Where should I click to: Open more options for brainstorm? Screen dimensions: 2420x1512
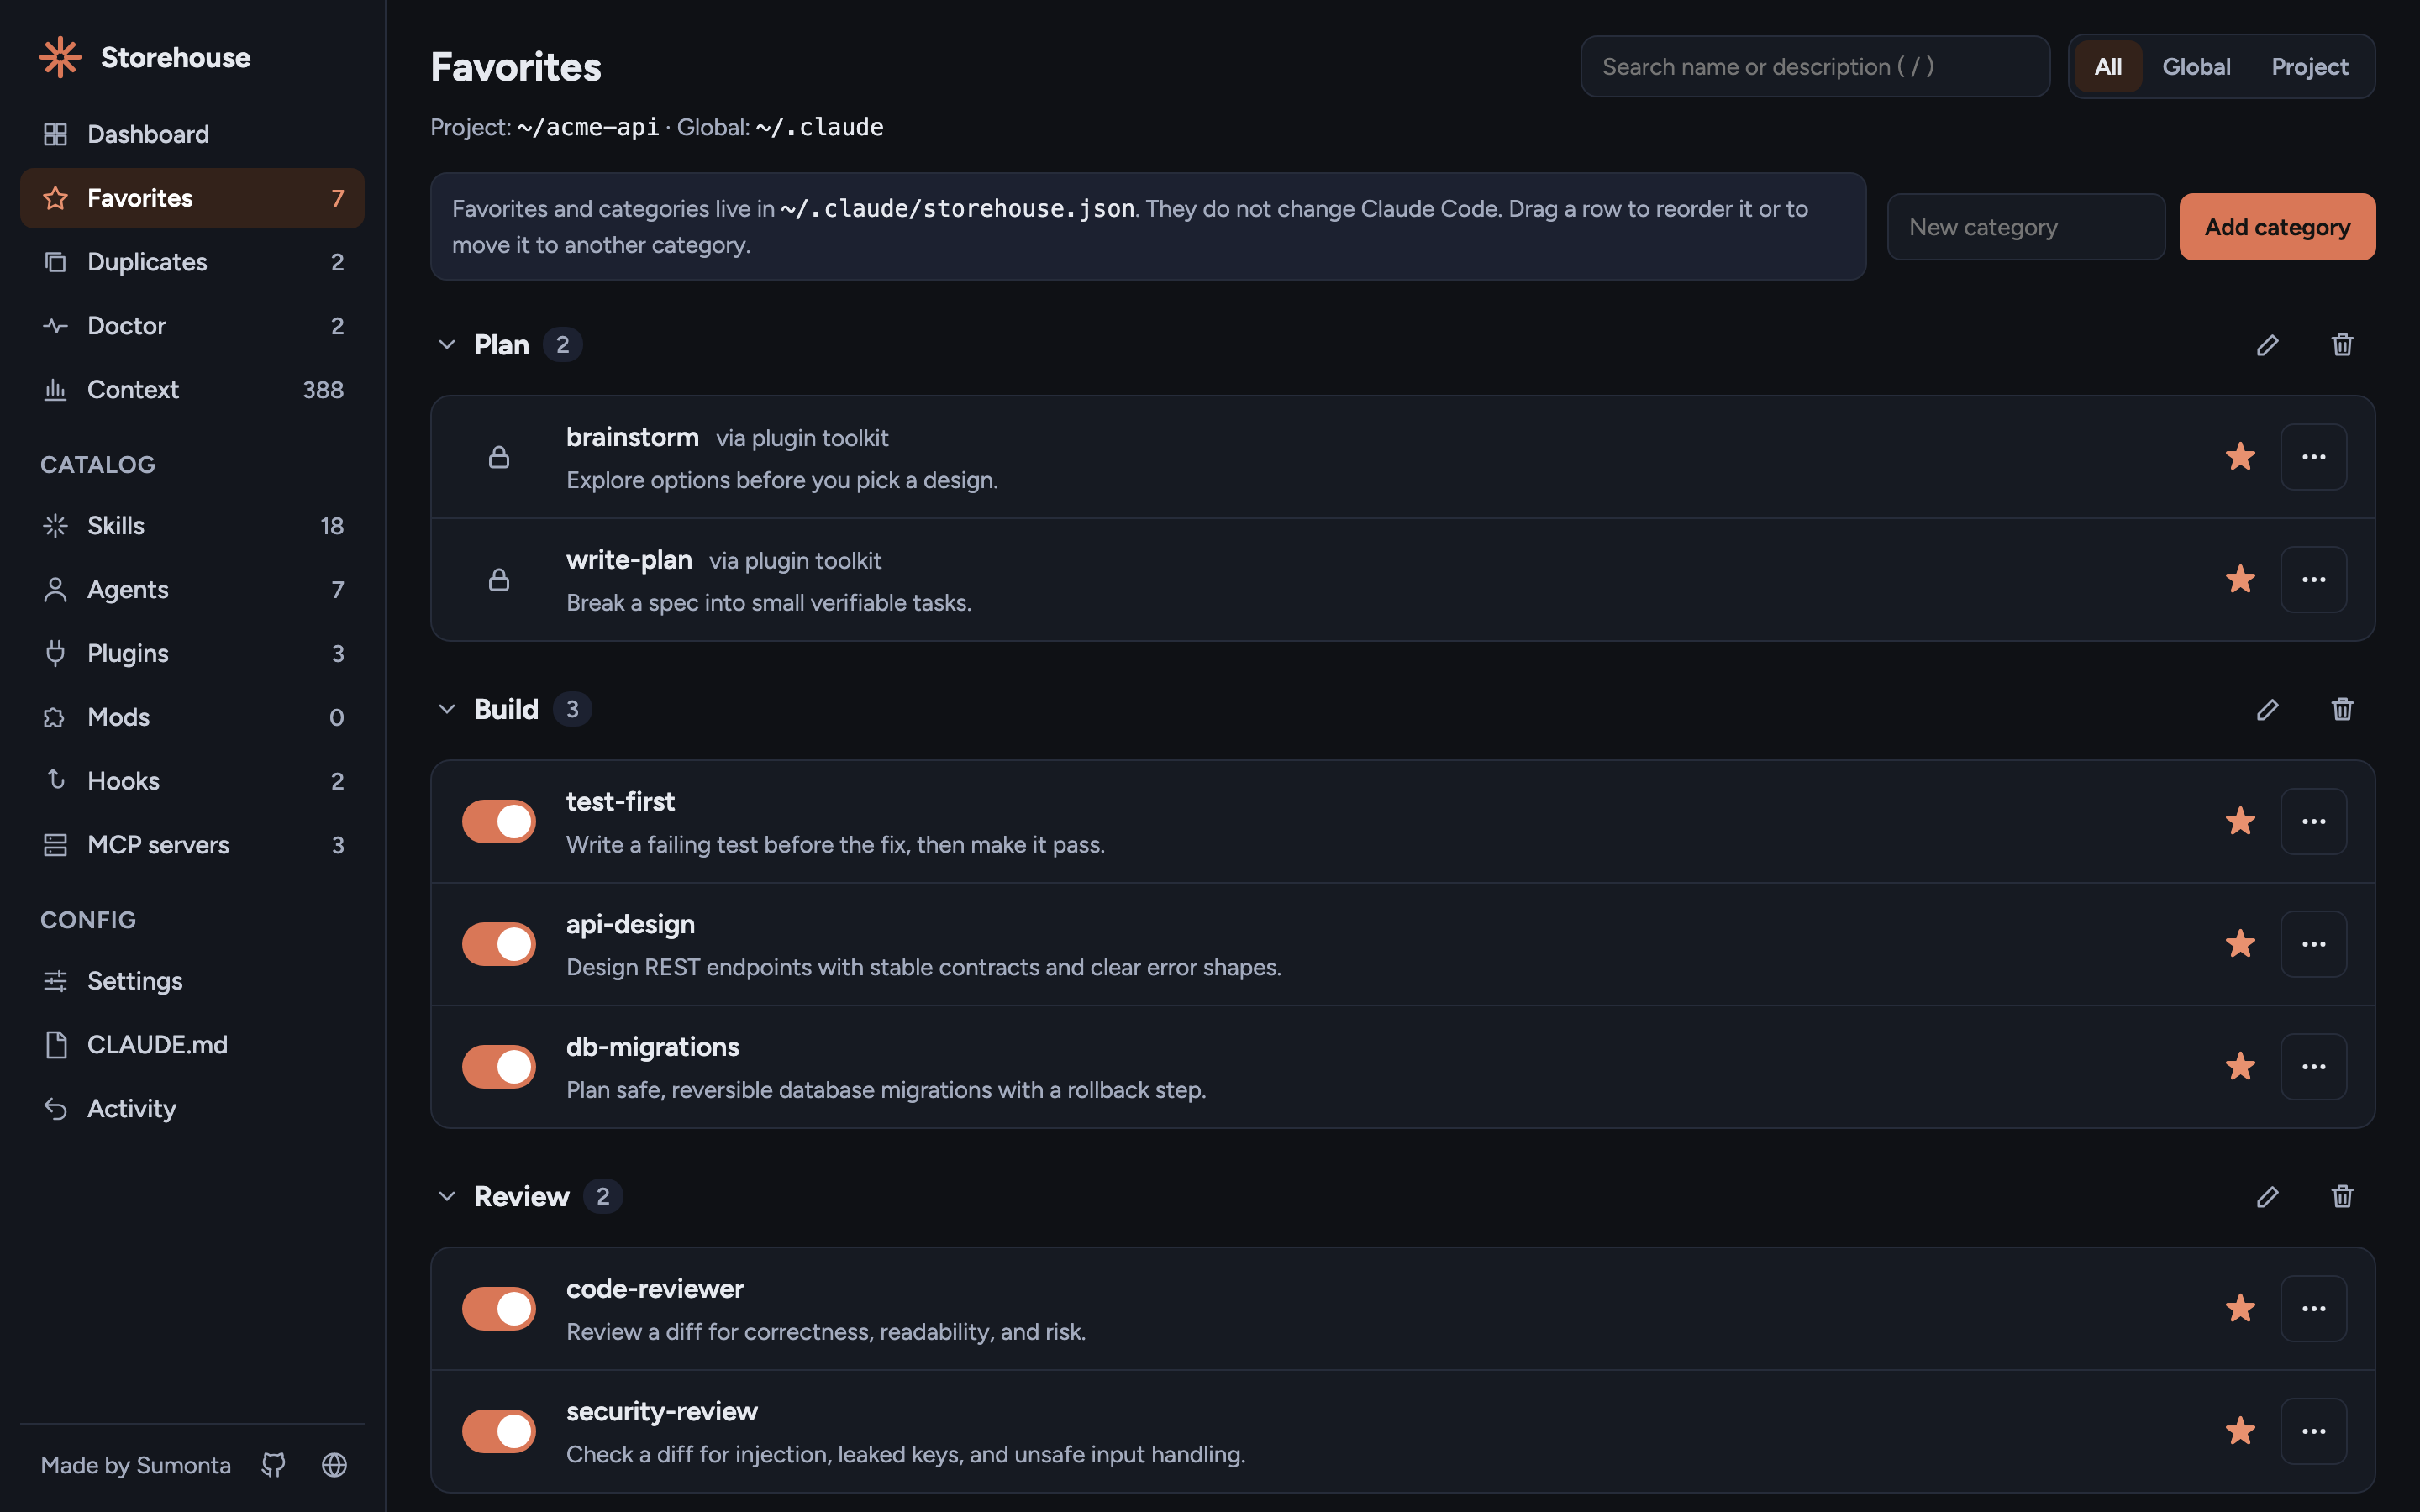(x=2313, y=457)
